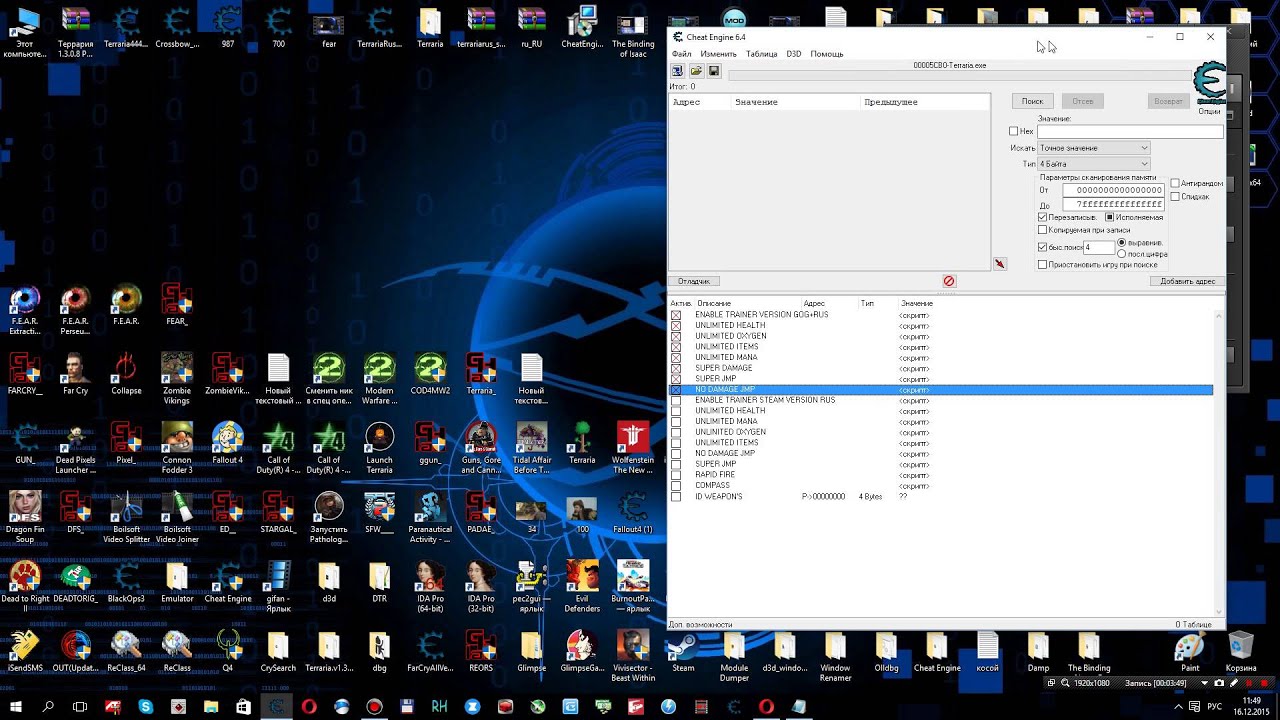Image resolution: width=1280 pixels, height=720 pixels.
Task: Click Доп. возможности in the status bar
Action: pos(700,624)
